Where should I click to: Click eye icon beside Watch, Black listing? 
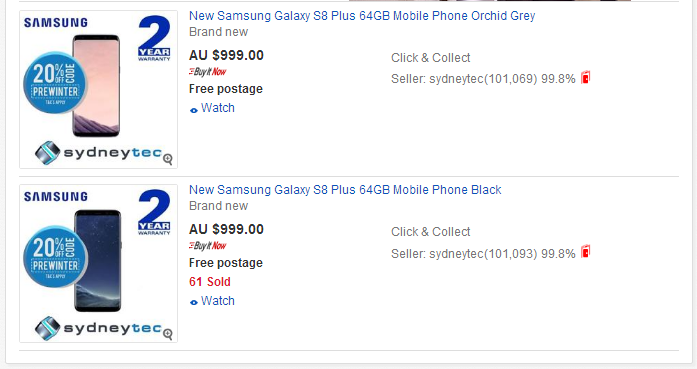pyautogui.click(x=194, y=302)
